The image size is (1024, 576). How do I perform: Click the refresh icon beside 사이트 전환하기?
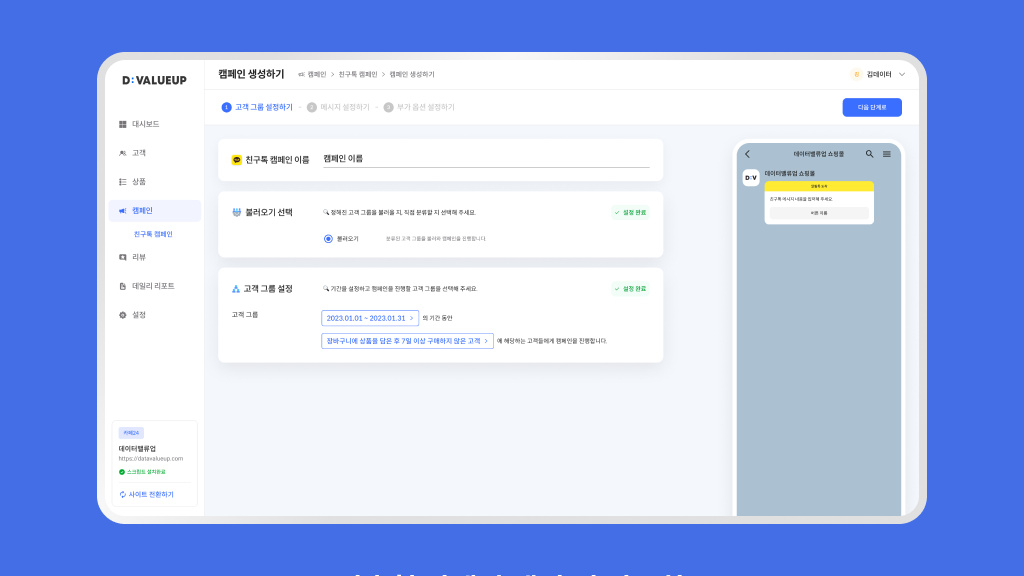[x=122, y=494]
